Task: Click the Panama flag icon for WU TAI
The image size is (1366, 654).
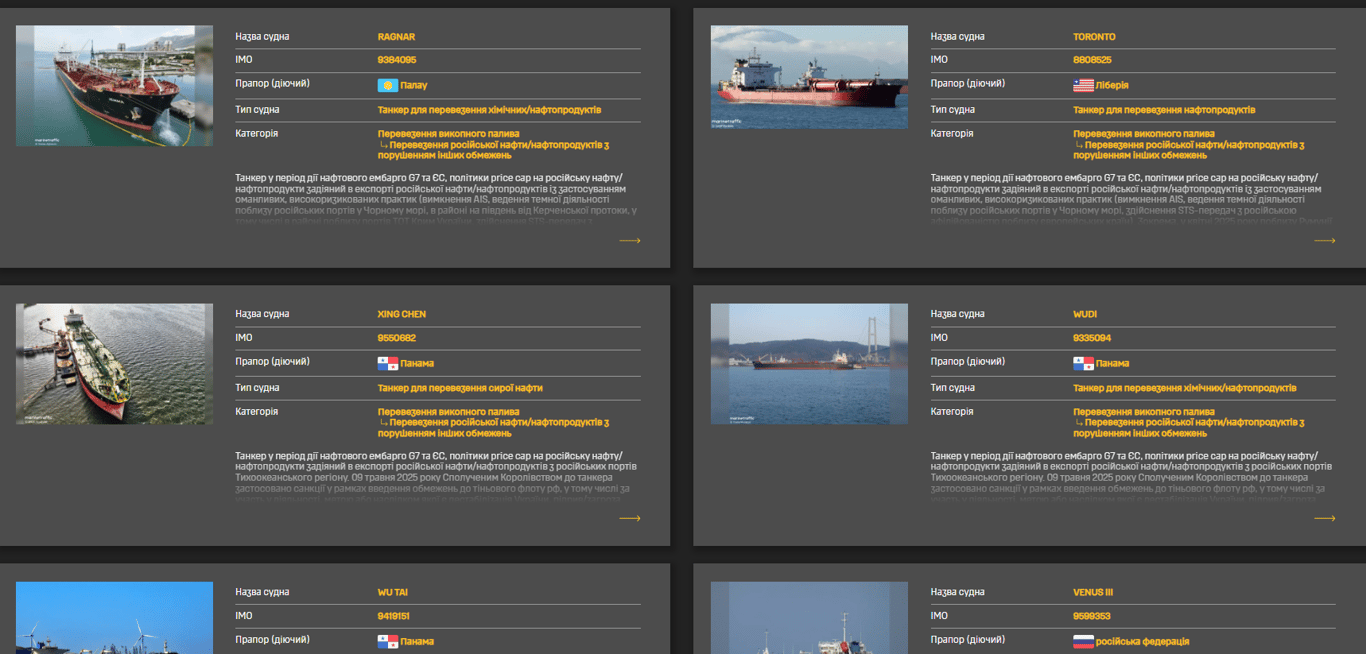Action: [387, 642]
